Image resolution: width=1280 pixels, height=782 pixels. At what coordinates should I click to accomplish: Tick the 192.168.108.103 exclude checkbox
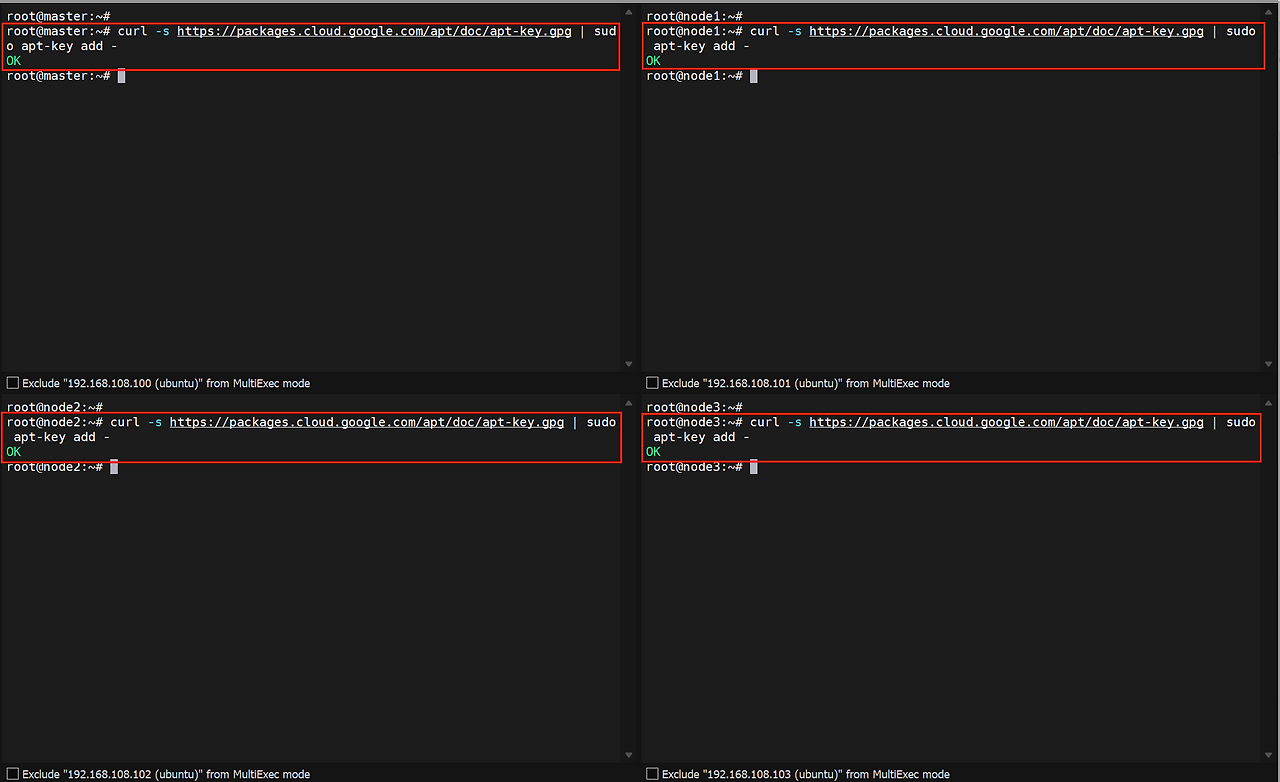coord(653,774)
